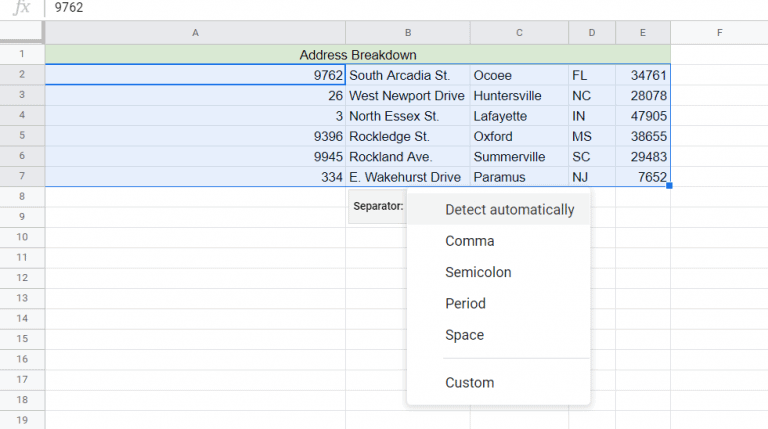Click the Address Breakdown title cell
Screen dimensions: 768x429
[357, 55]
